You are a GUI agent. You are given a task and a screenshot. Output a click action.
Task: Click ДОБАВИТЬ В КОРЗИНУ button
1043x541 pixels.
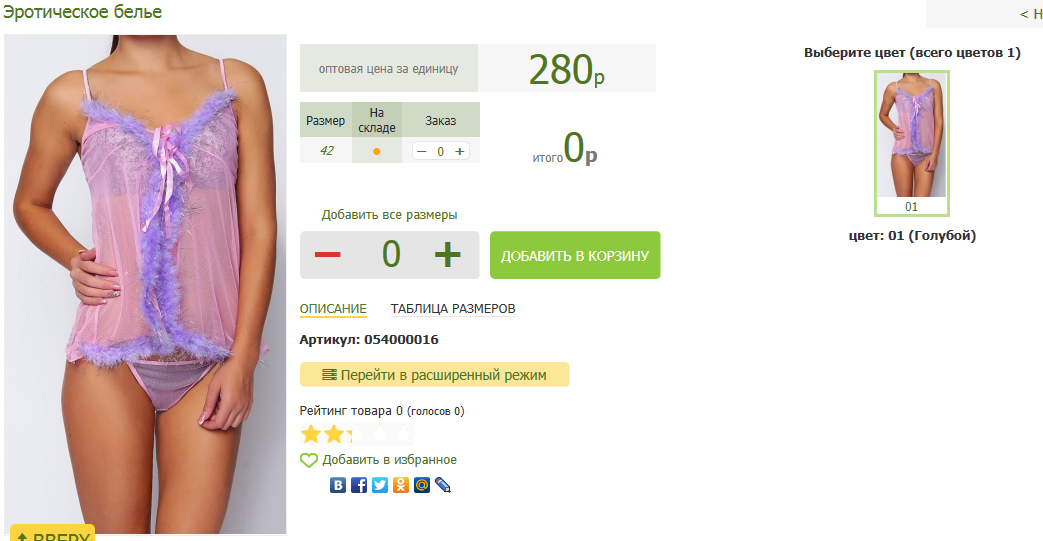point(575,255)
